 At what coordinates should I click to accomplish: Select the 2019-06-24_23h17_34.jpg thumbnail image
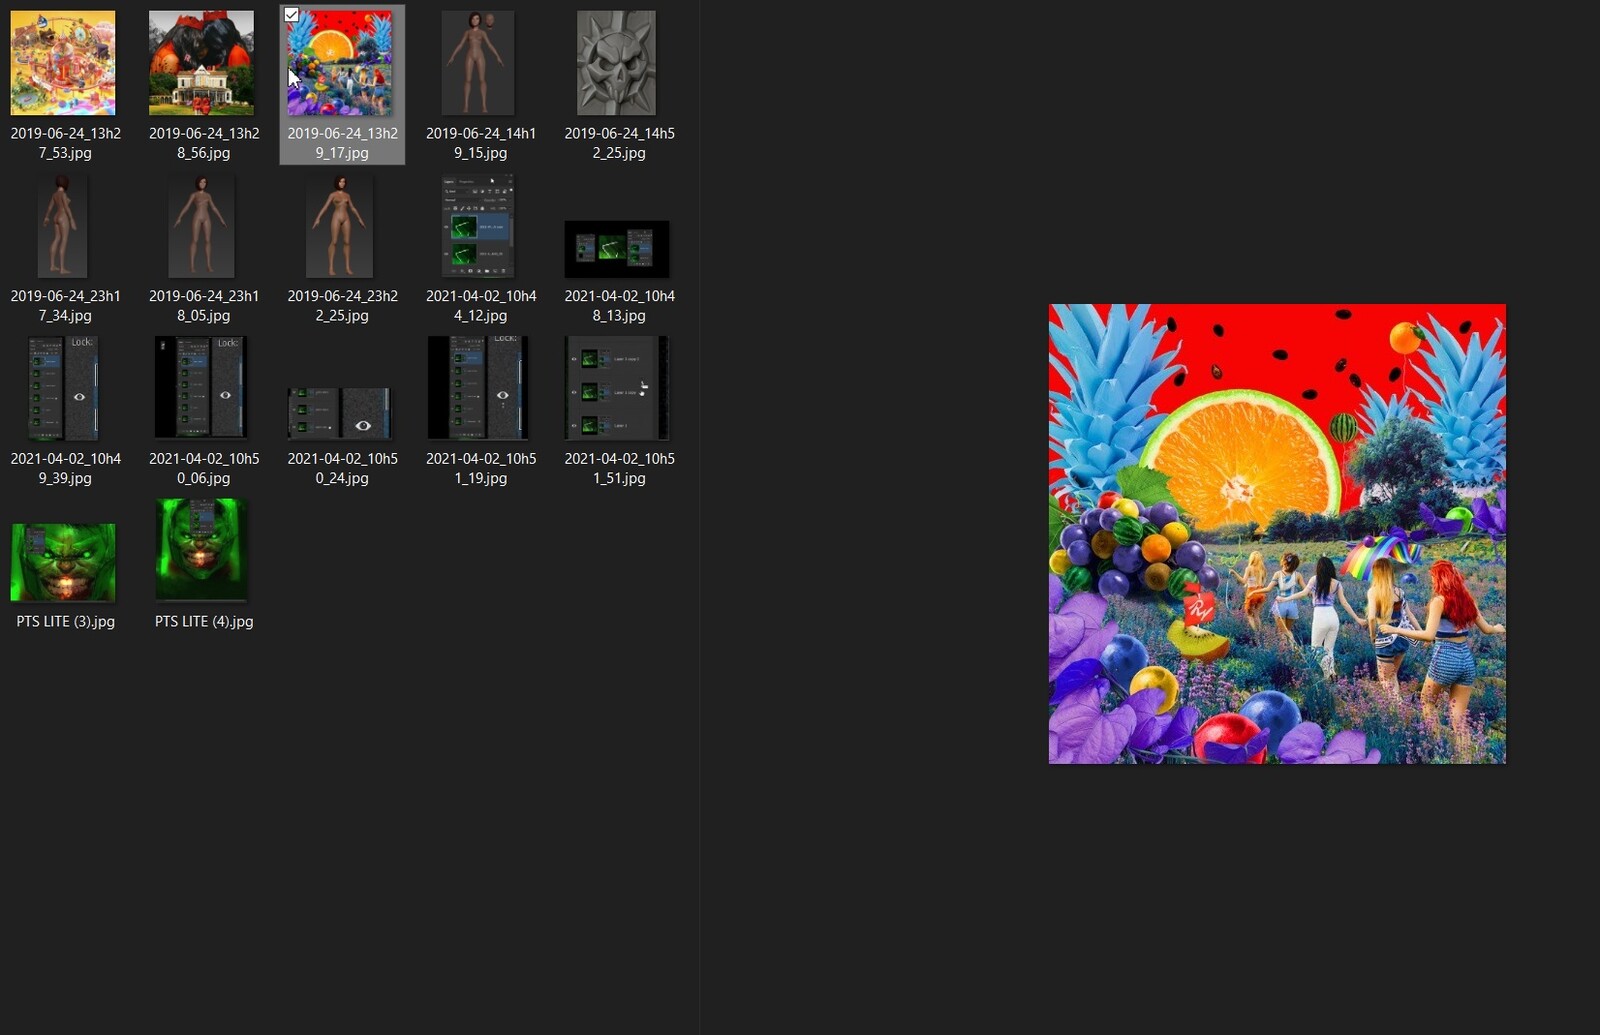pyautogui.click(x=63, y=226)
